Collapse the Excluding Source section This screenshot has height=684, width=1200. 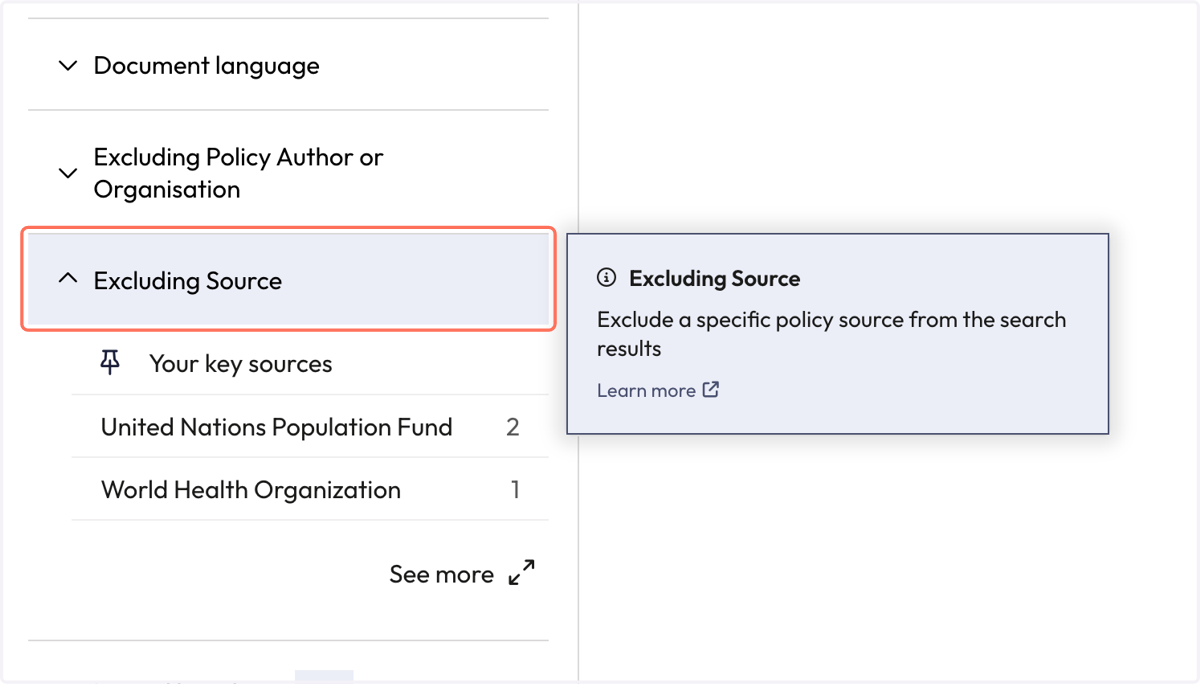(288, 280)
